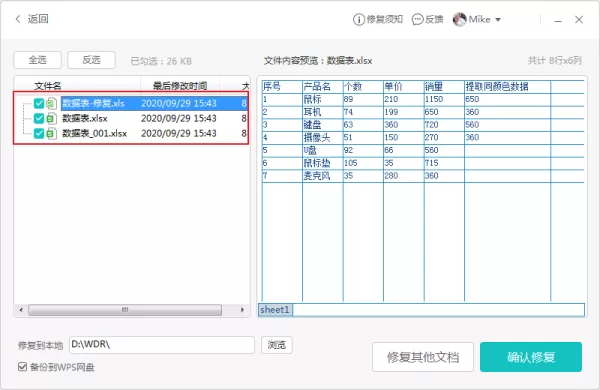Image resolution: width=600 pixels, height=390 pixels.
Task: Click the file icon of 数据表_001.xlsx
Action: coord(52,133)
